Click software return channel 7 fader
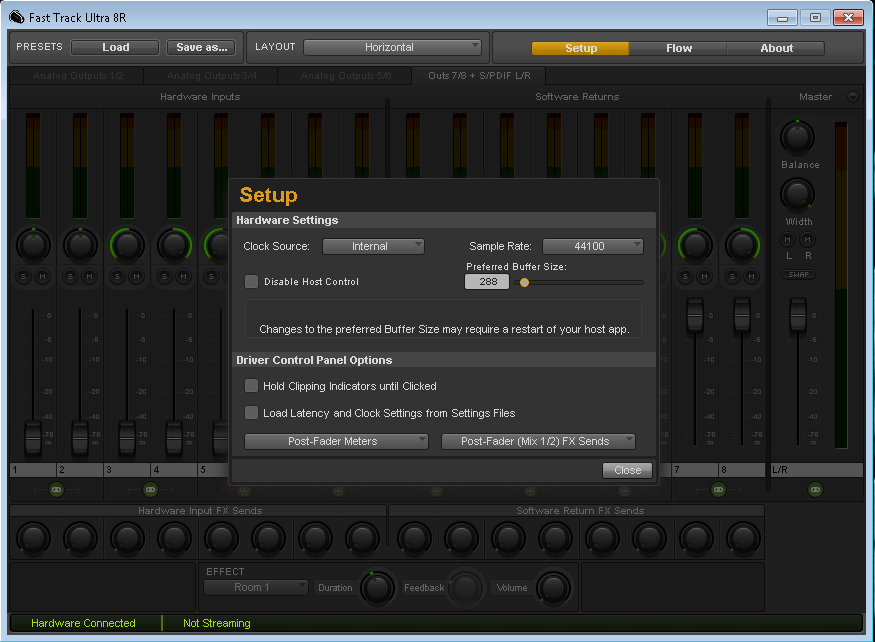 (695, 315)
